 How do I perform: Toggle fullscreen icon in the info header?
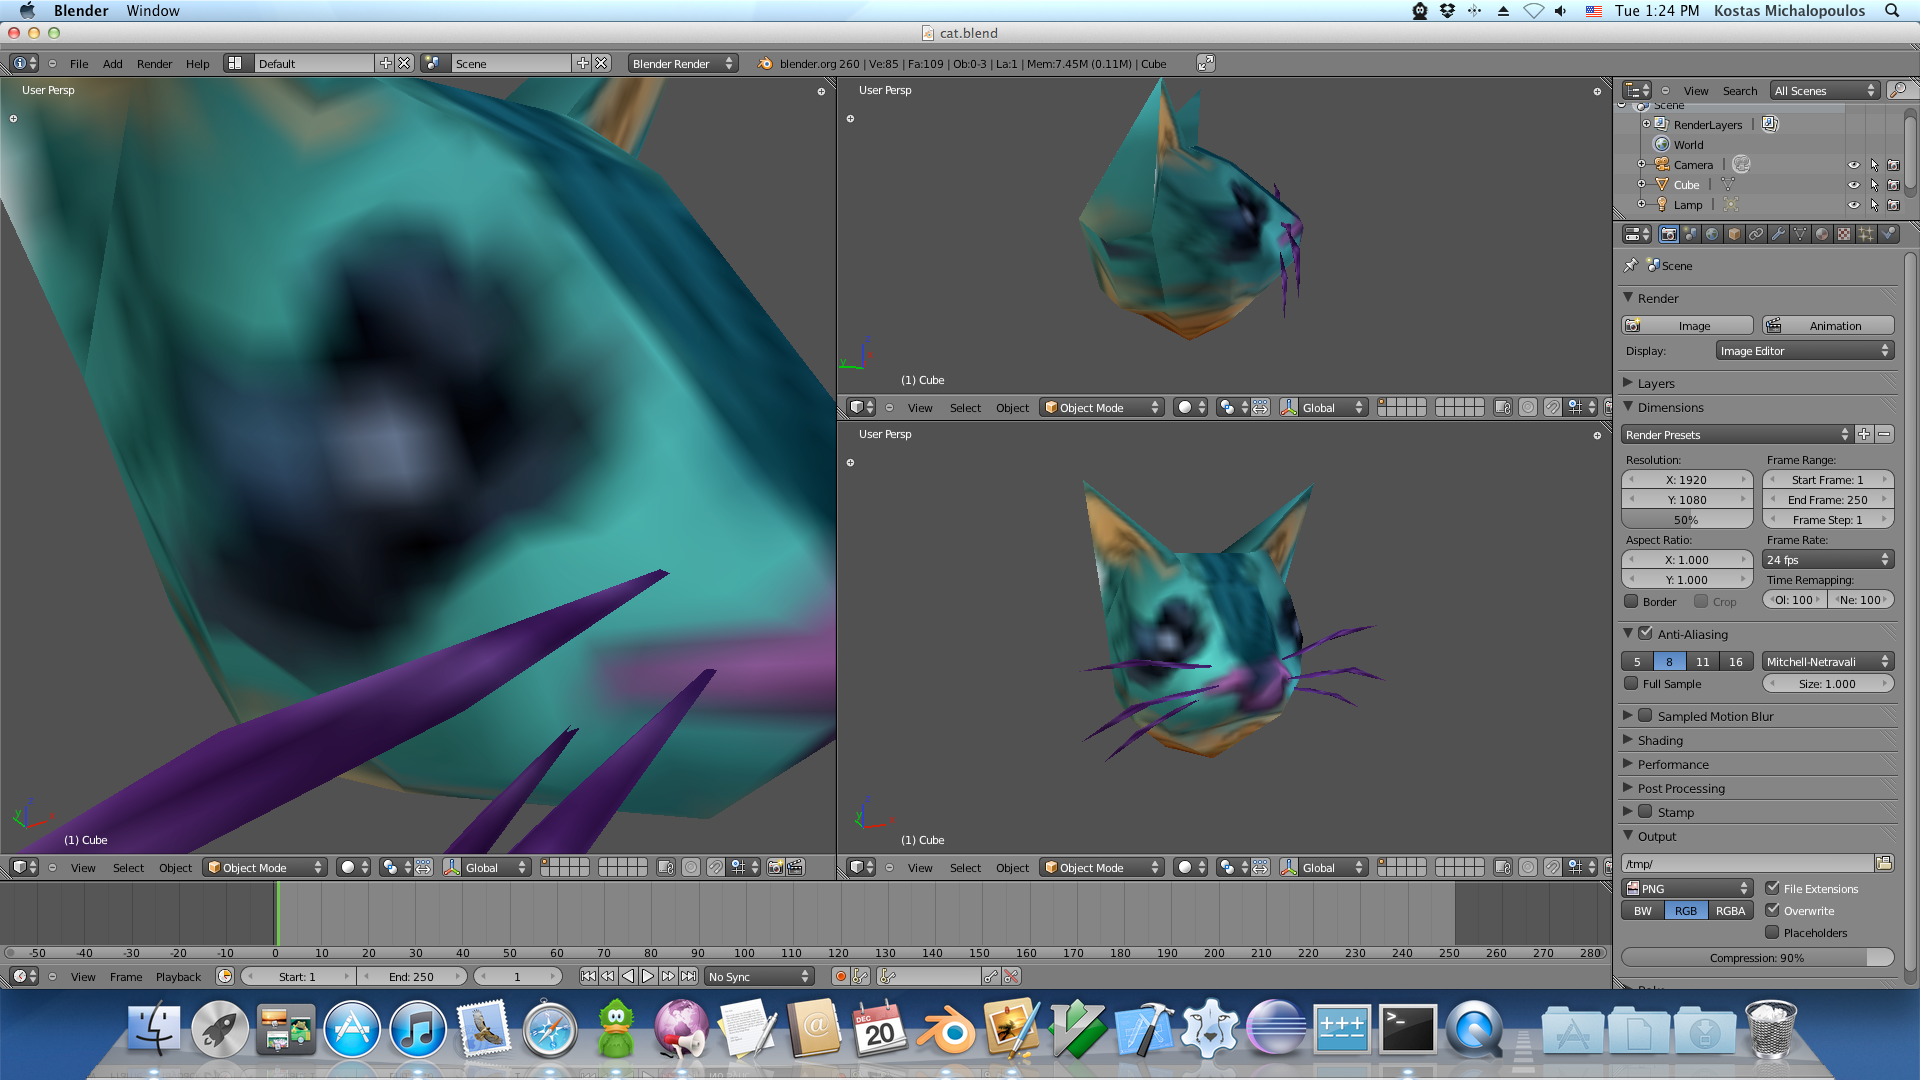(1206, 63)
